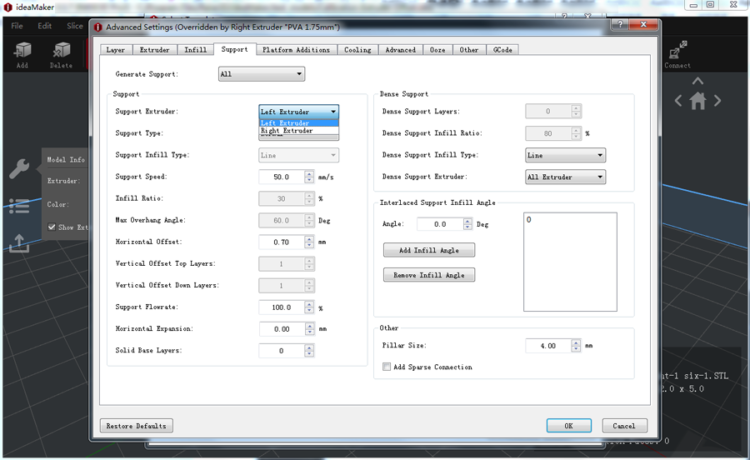Click the Delete model icon in toolbar
The width and height of the screenshot is (750, 460).
[x=61, y=50]
